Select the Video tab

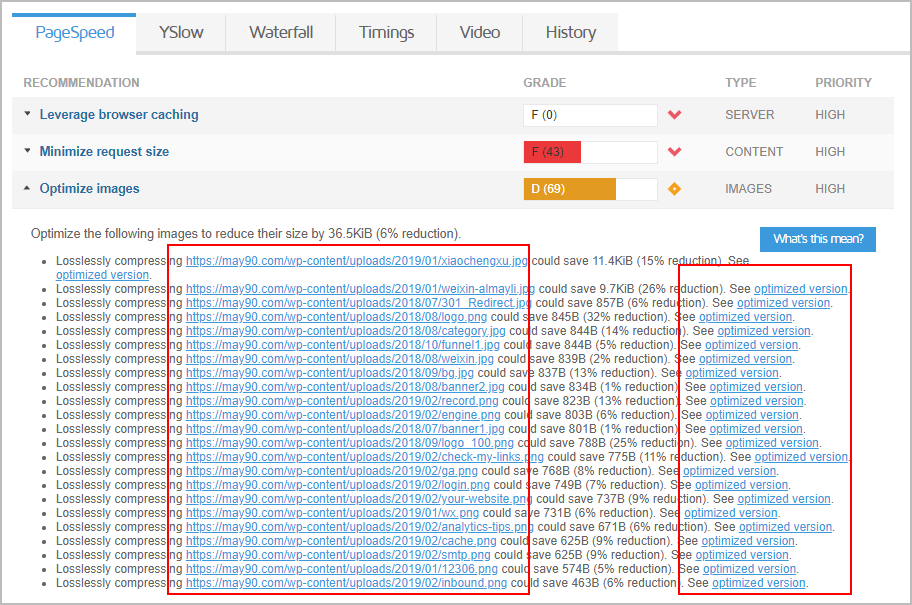coord(480,32)
